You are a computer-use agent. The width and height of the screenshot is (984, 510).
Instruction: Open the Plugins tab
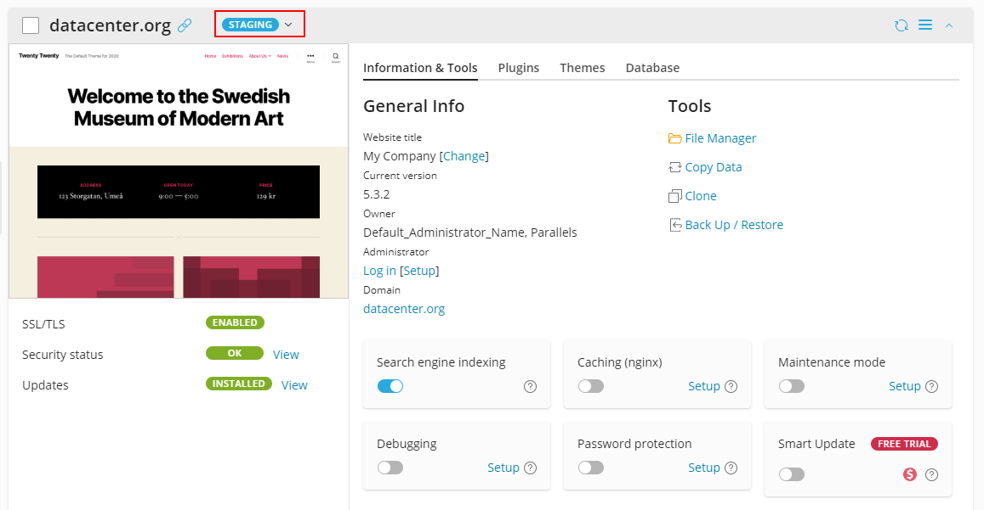pos(518,68)
